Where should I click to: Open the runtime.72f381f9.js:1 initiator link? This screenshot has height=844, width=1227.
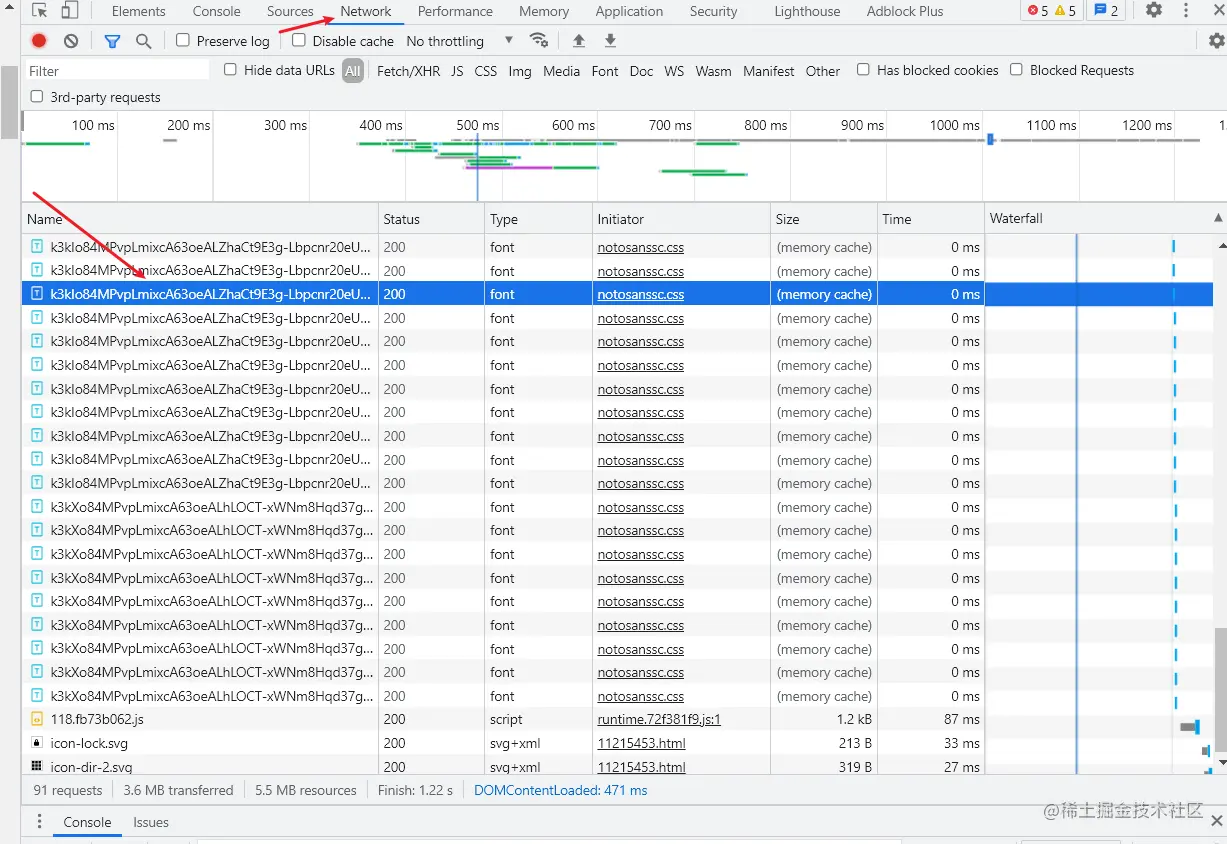coord(659,719)
